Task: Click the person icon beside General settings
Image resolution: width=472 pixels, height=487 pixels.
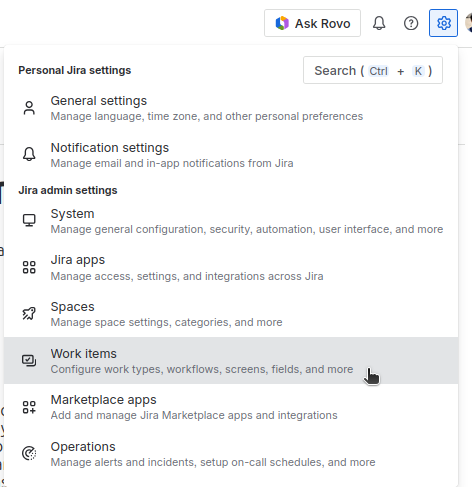Action: tap(29, 108)
